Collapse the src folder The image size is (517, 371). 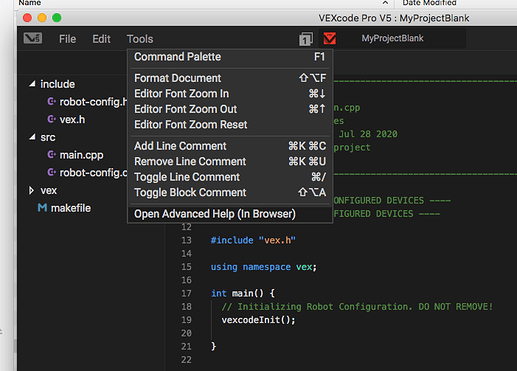(x=32, y=137)
